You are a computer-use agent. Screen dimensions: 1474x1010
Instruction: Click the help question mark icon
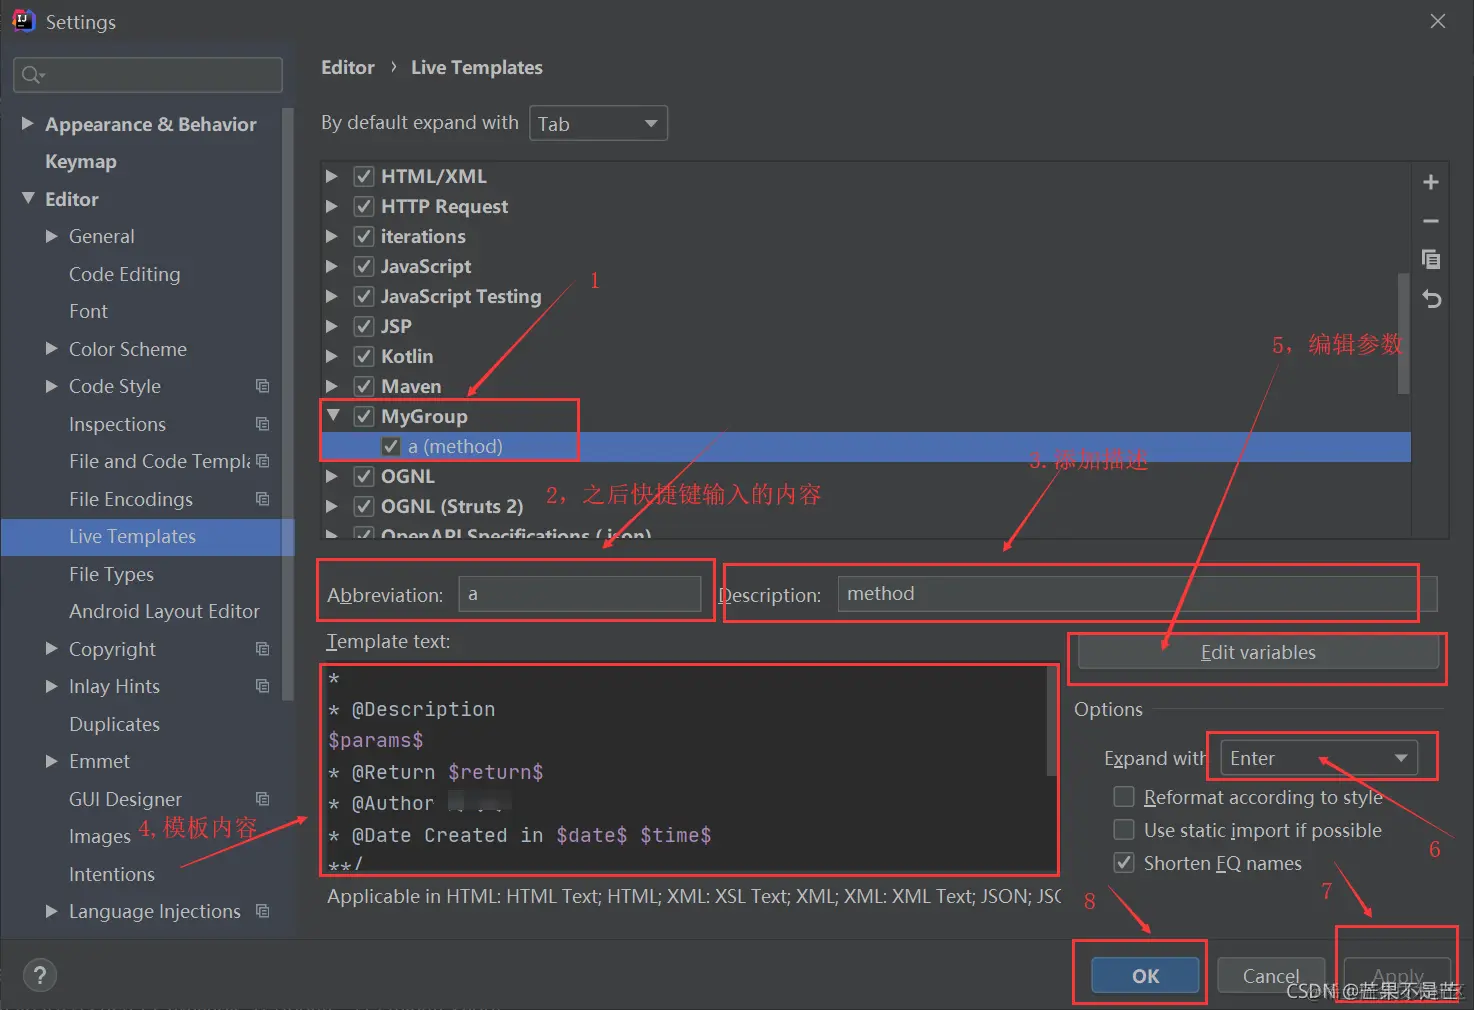coord(40,975)
